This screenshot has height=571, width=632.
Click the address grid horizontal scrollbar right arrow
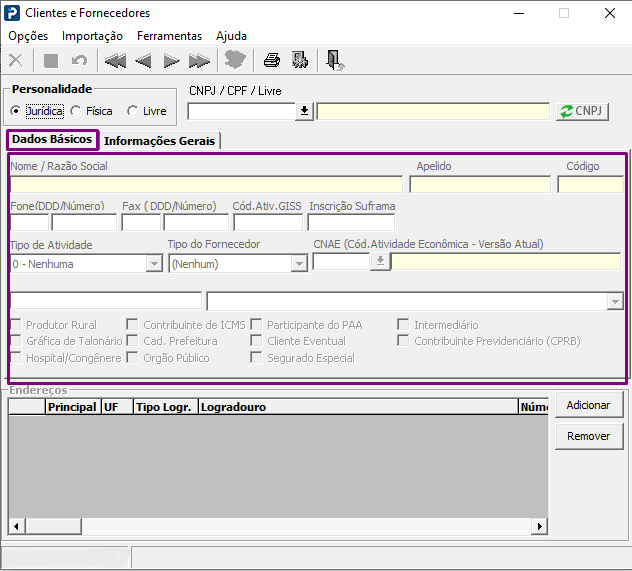click(540, 526)
